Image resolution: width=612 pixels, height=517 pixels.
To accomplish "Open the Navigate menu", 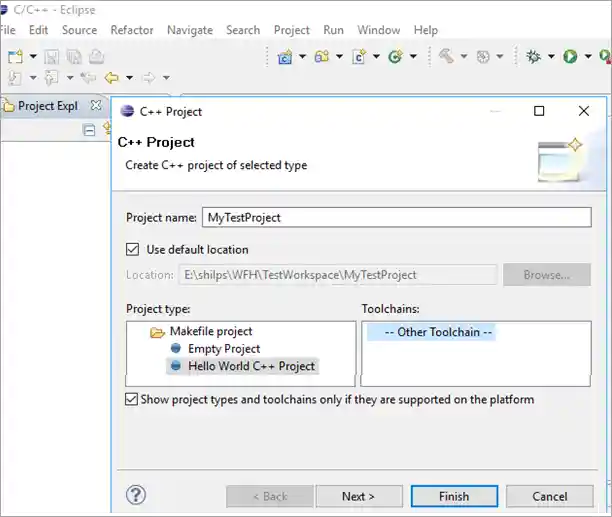I will click(190, 30).
